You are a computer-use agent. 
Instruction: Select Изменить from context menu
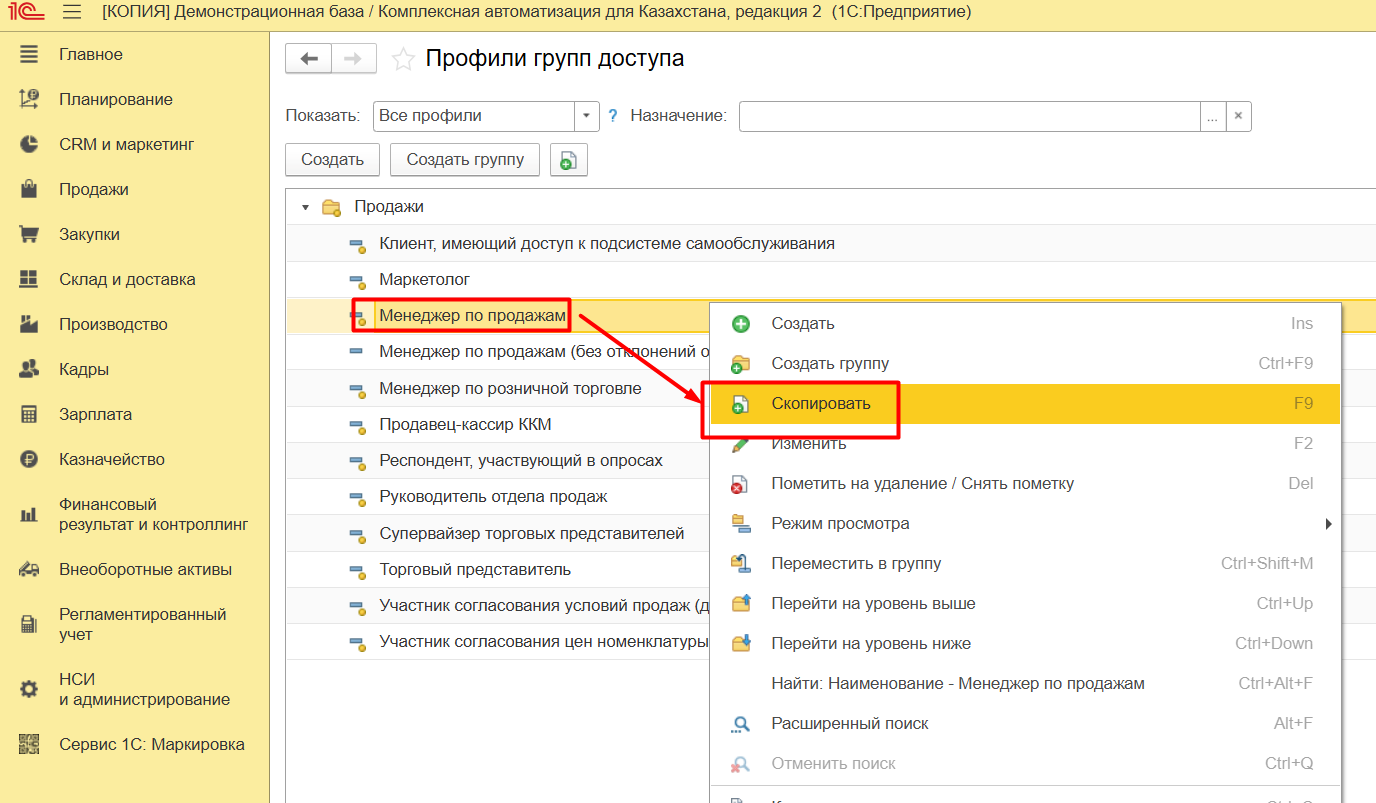(808, 443)
